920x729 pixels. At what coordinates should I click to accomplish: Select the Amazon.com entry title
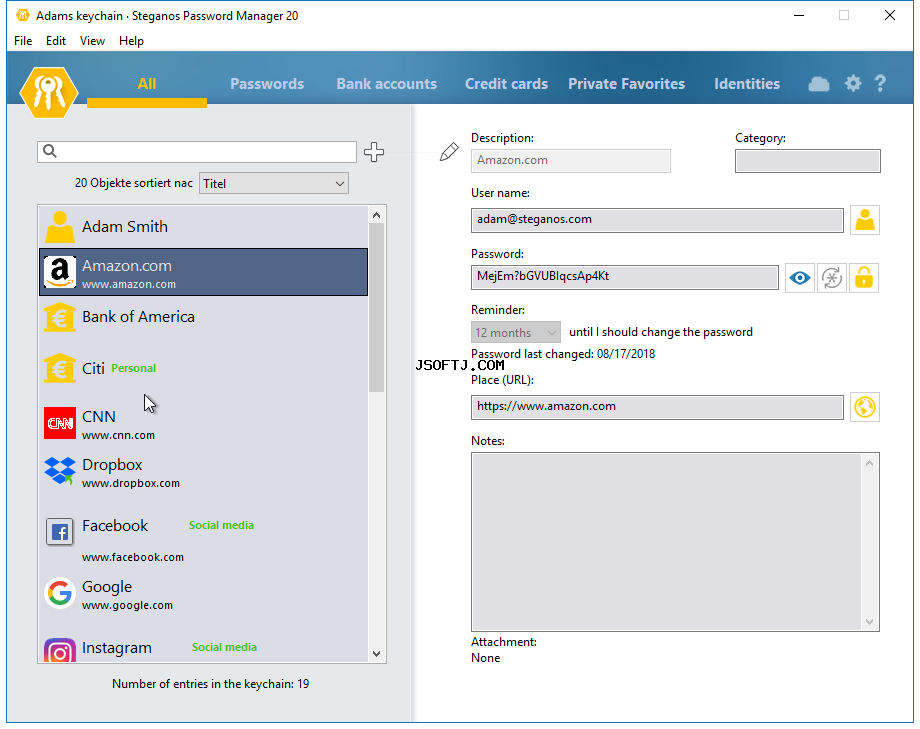[x=127, y=266]
